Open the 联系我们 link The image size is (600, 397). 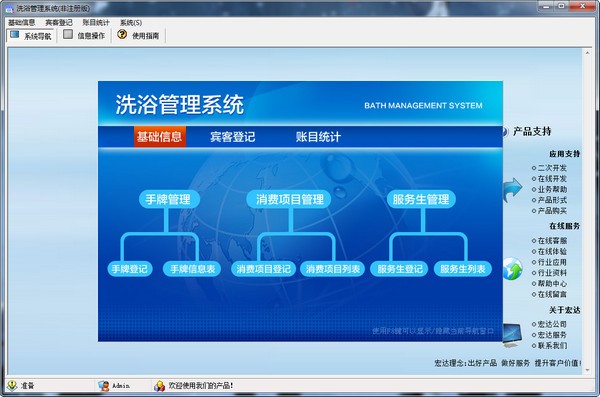[x=552, y=345]
